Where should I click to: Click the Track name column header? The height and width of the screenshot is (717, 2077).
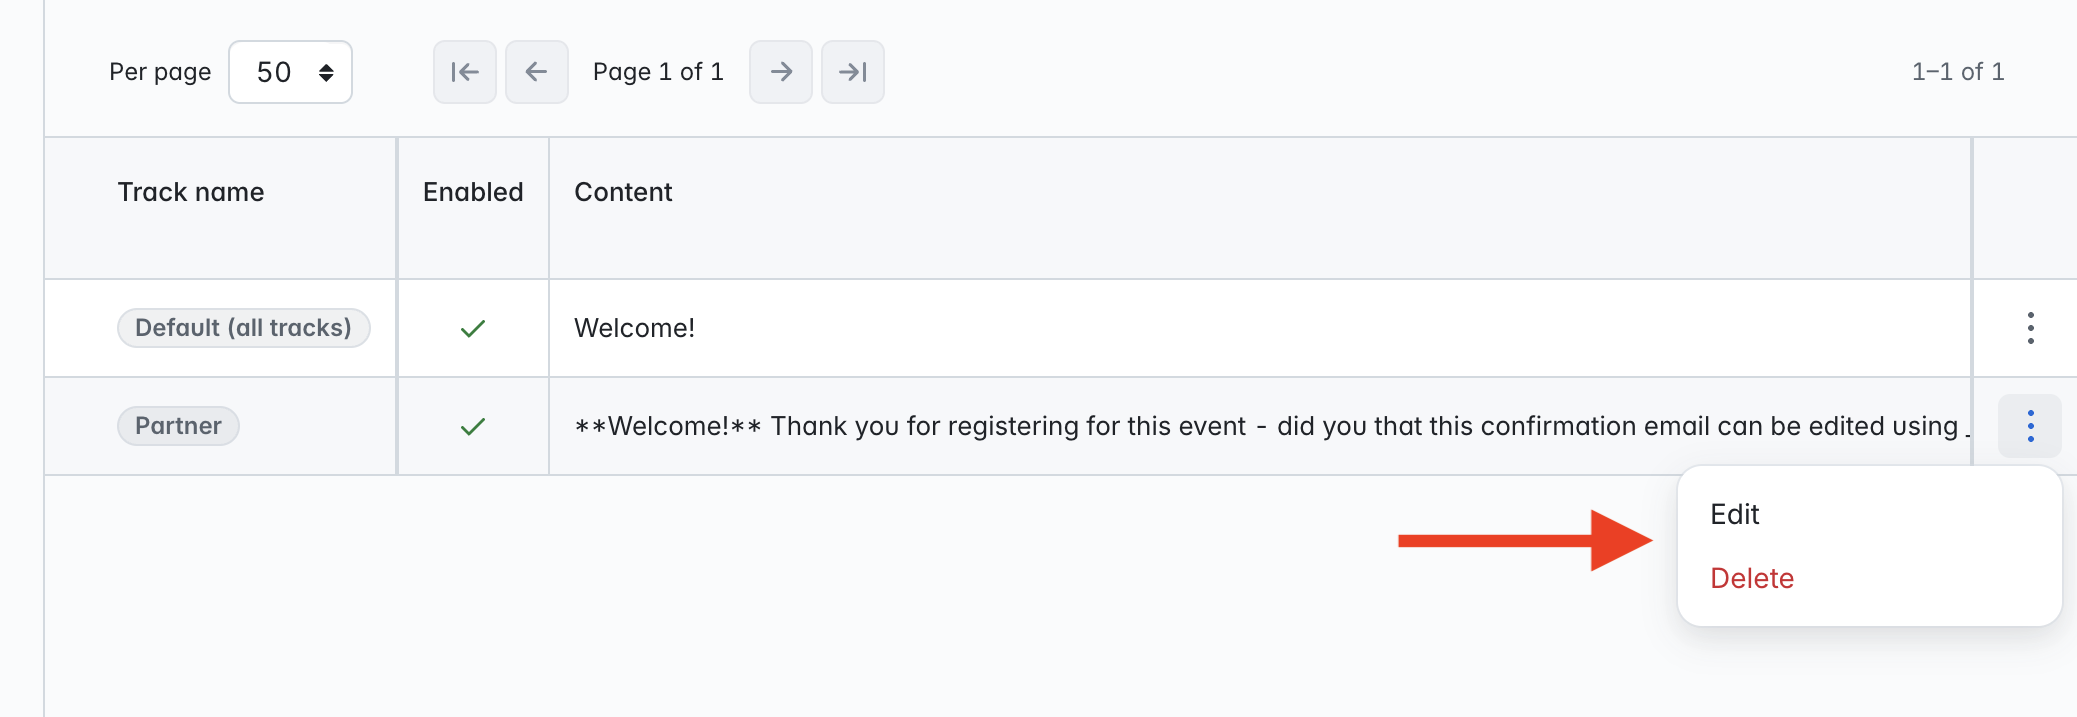point(191,192)
